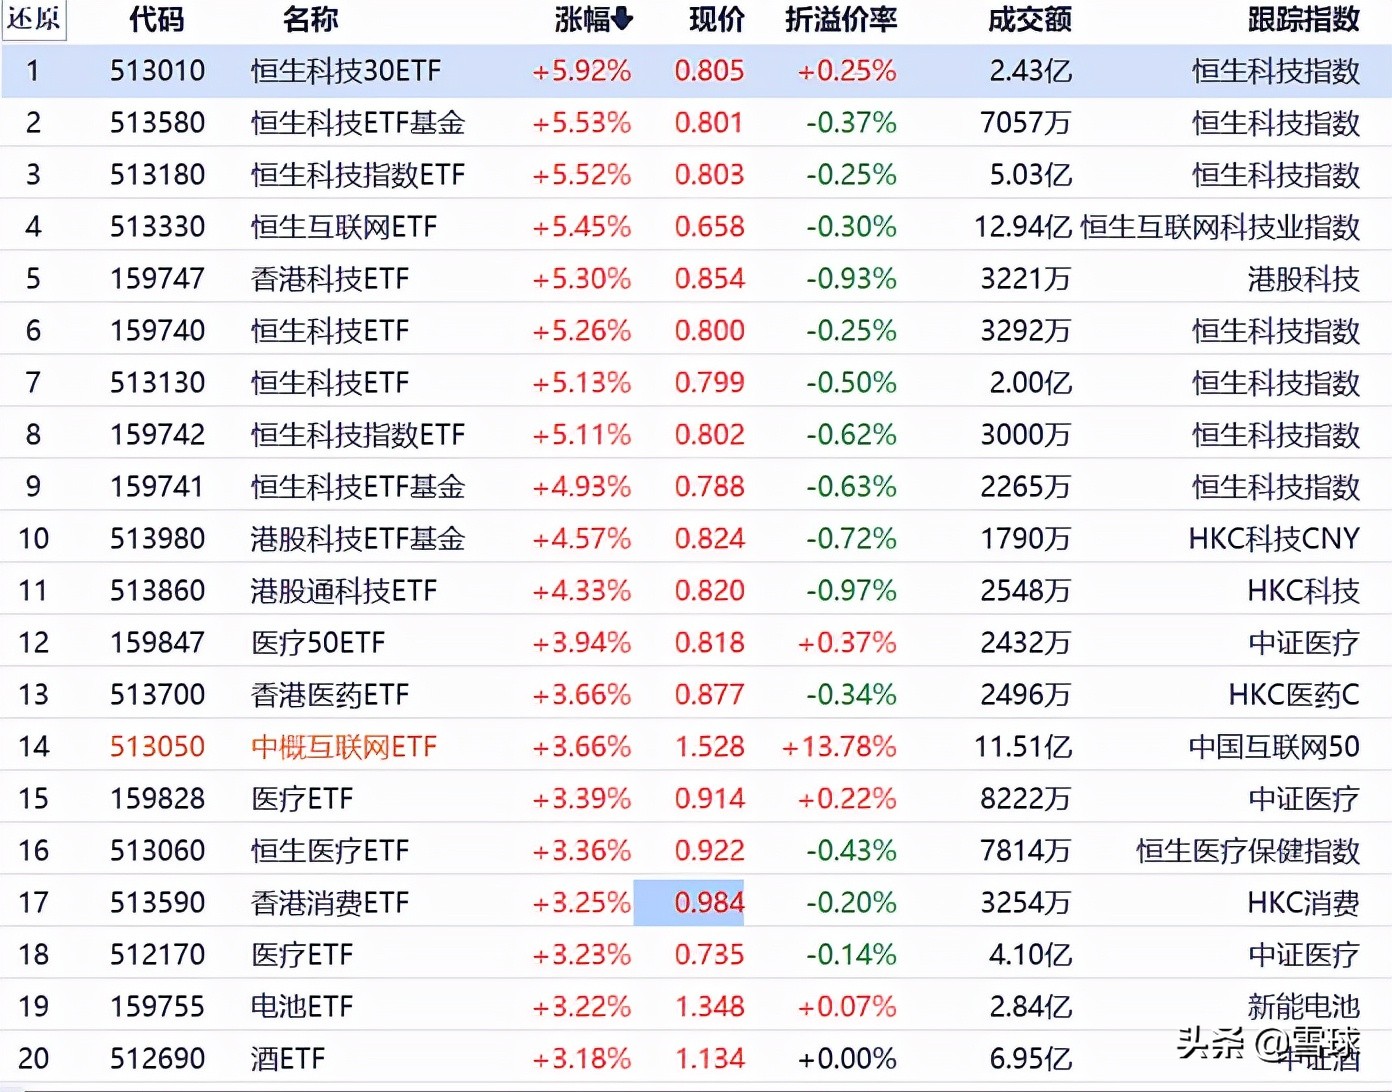
Task: Click the 港股科技 index label
Action: point(1303,279)
